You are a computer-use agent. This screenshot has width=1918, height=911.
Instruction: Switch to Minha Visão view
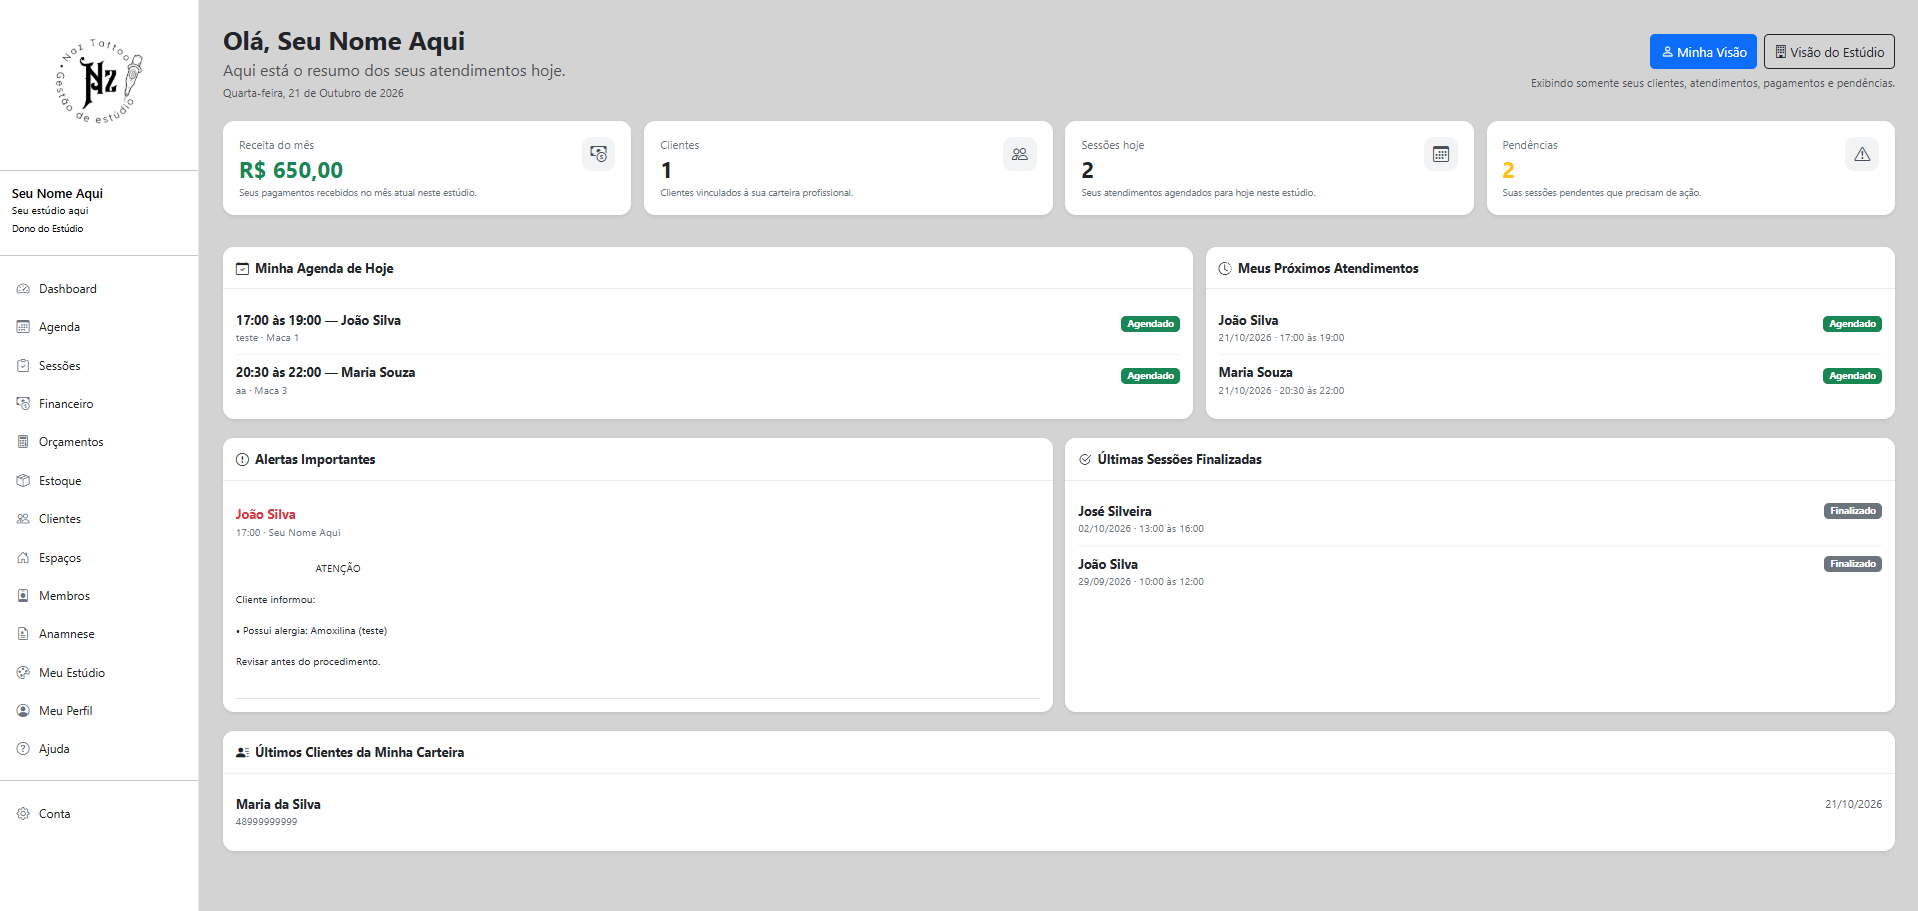1703,52
